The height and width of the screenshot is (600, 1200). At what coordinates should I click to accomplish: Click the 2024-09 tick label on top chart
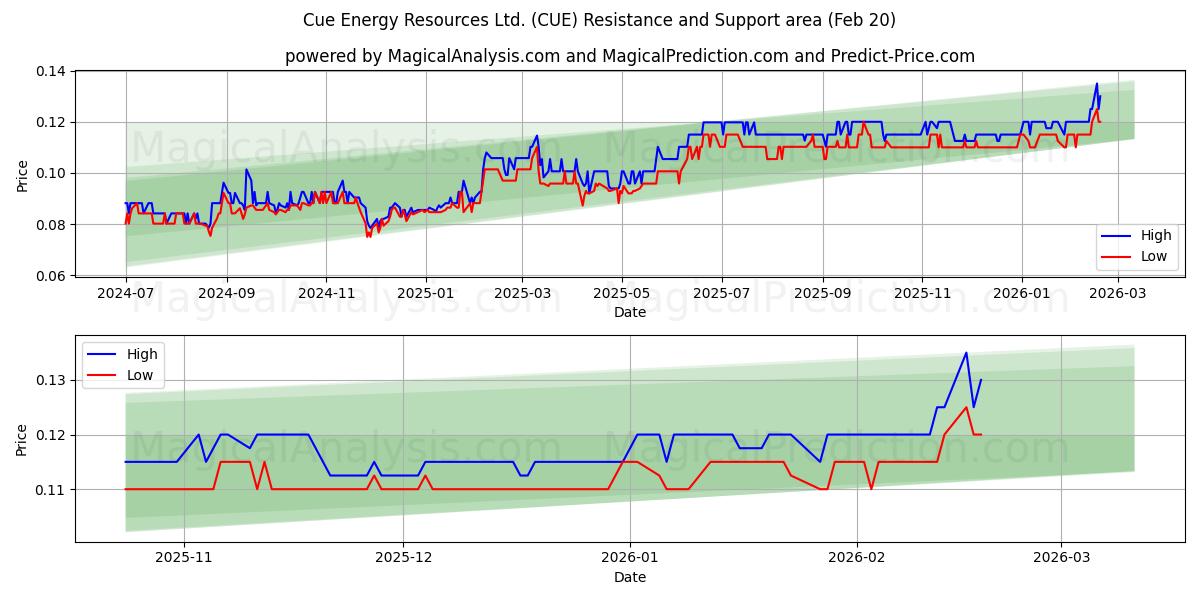(227, 294)
